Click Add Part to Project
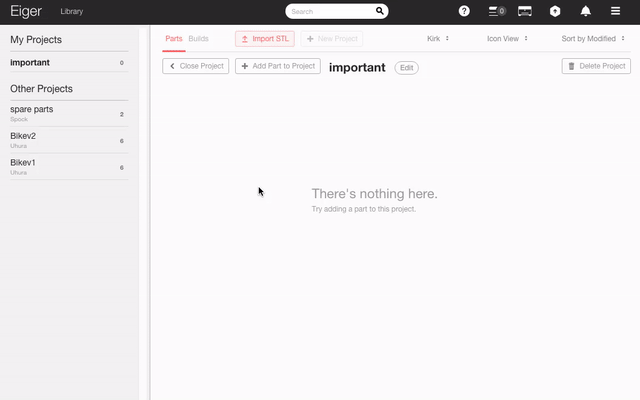 pos(278,66)
